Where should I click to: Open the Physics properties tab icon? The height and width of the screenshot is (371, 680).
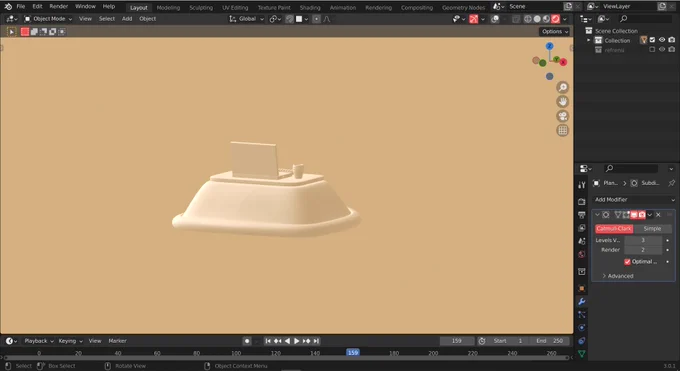(582, 328)
